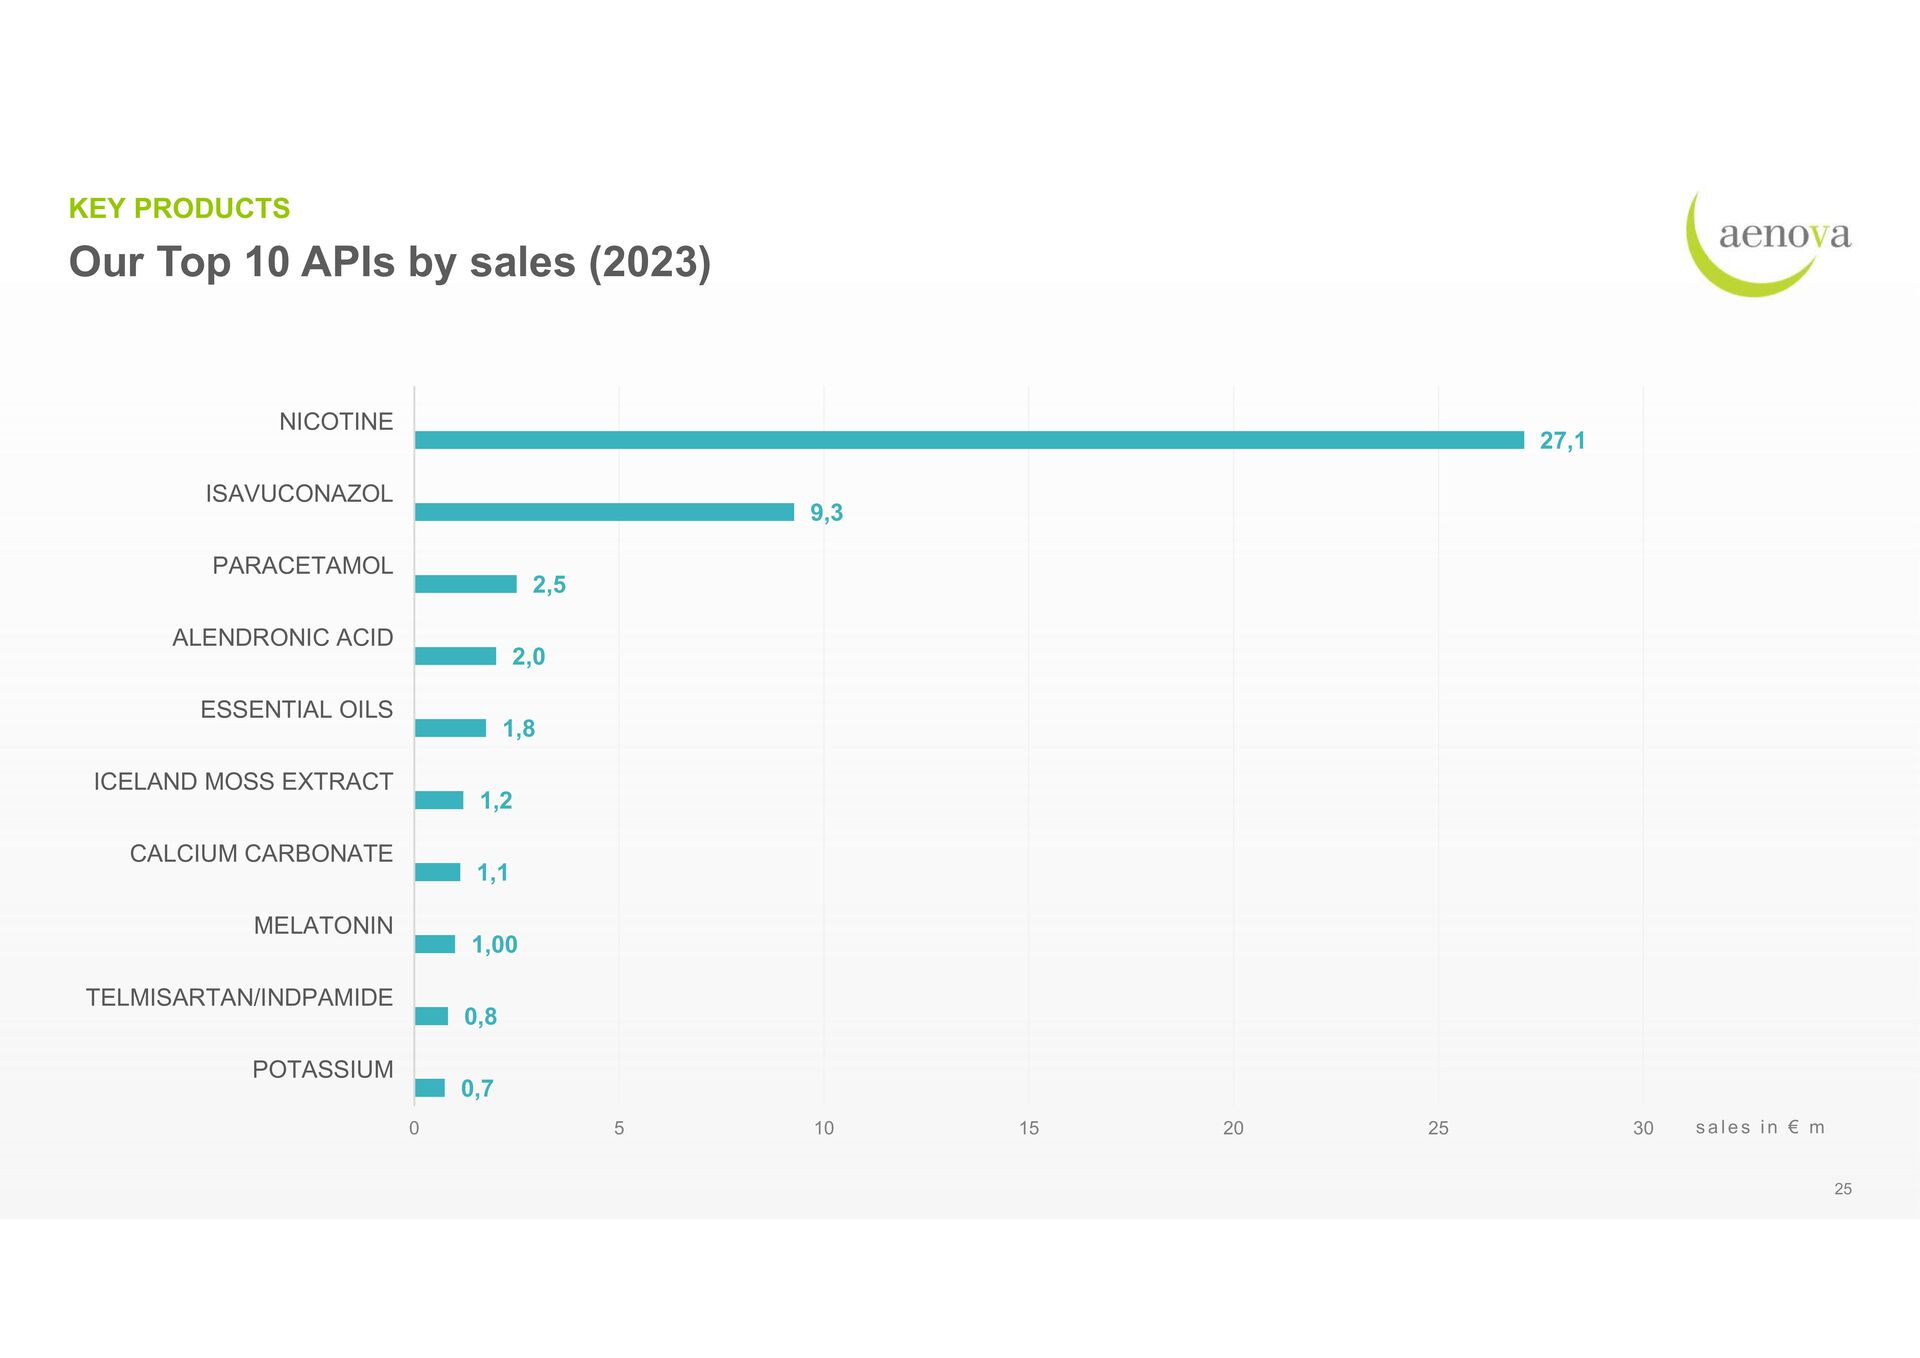
Task: Click the MELATONIN label
Action: [x=323, y=926]
